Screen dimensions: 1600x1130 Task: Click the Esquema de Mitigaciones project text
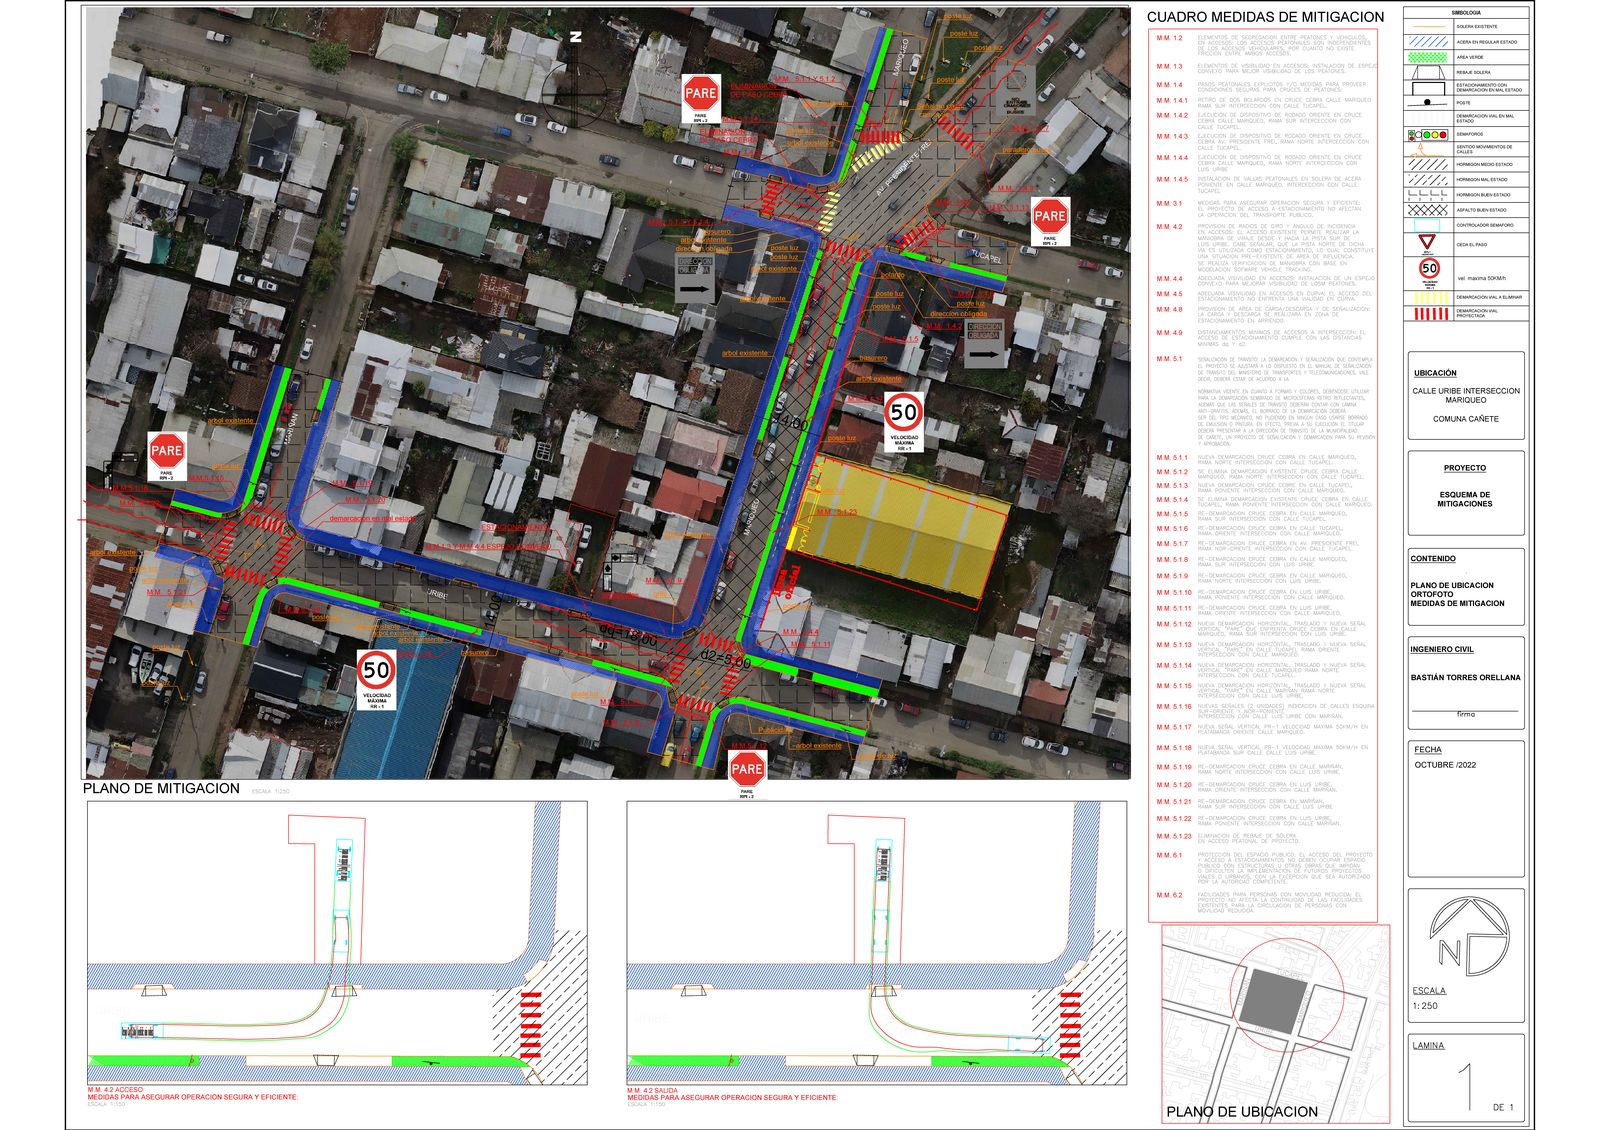click(1465, 499)
